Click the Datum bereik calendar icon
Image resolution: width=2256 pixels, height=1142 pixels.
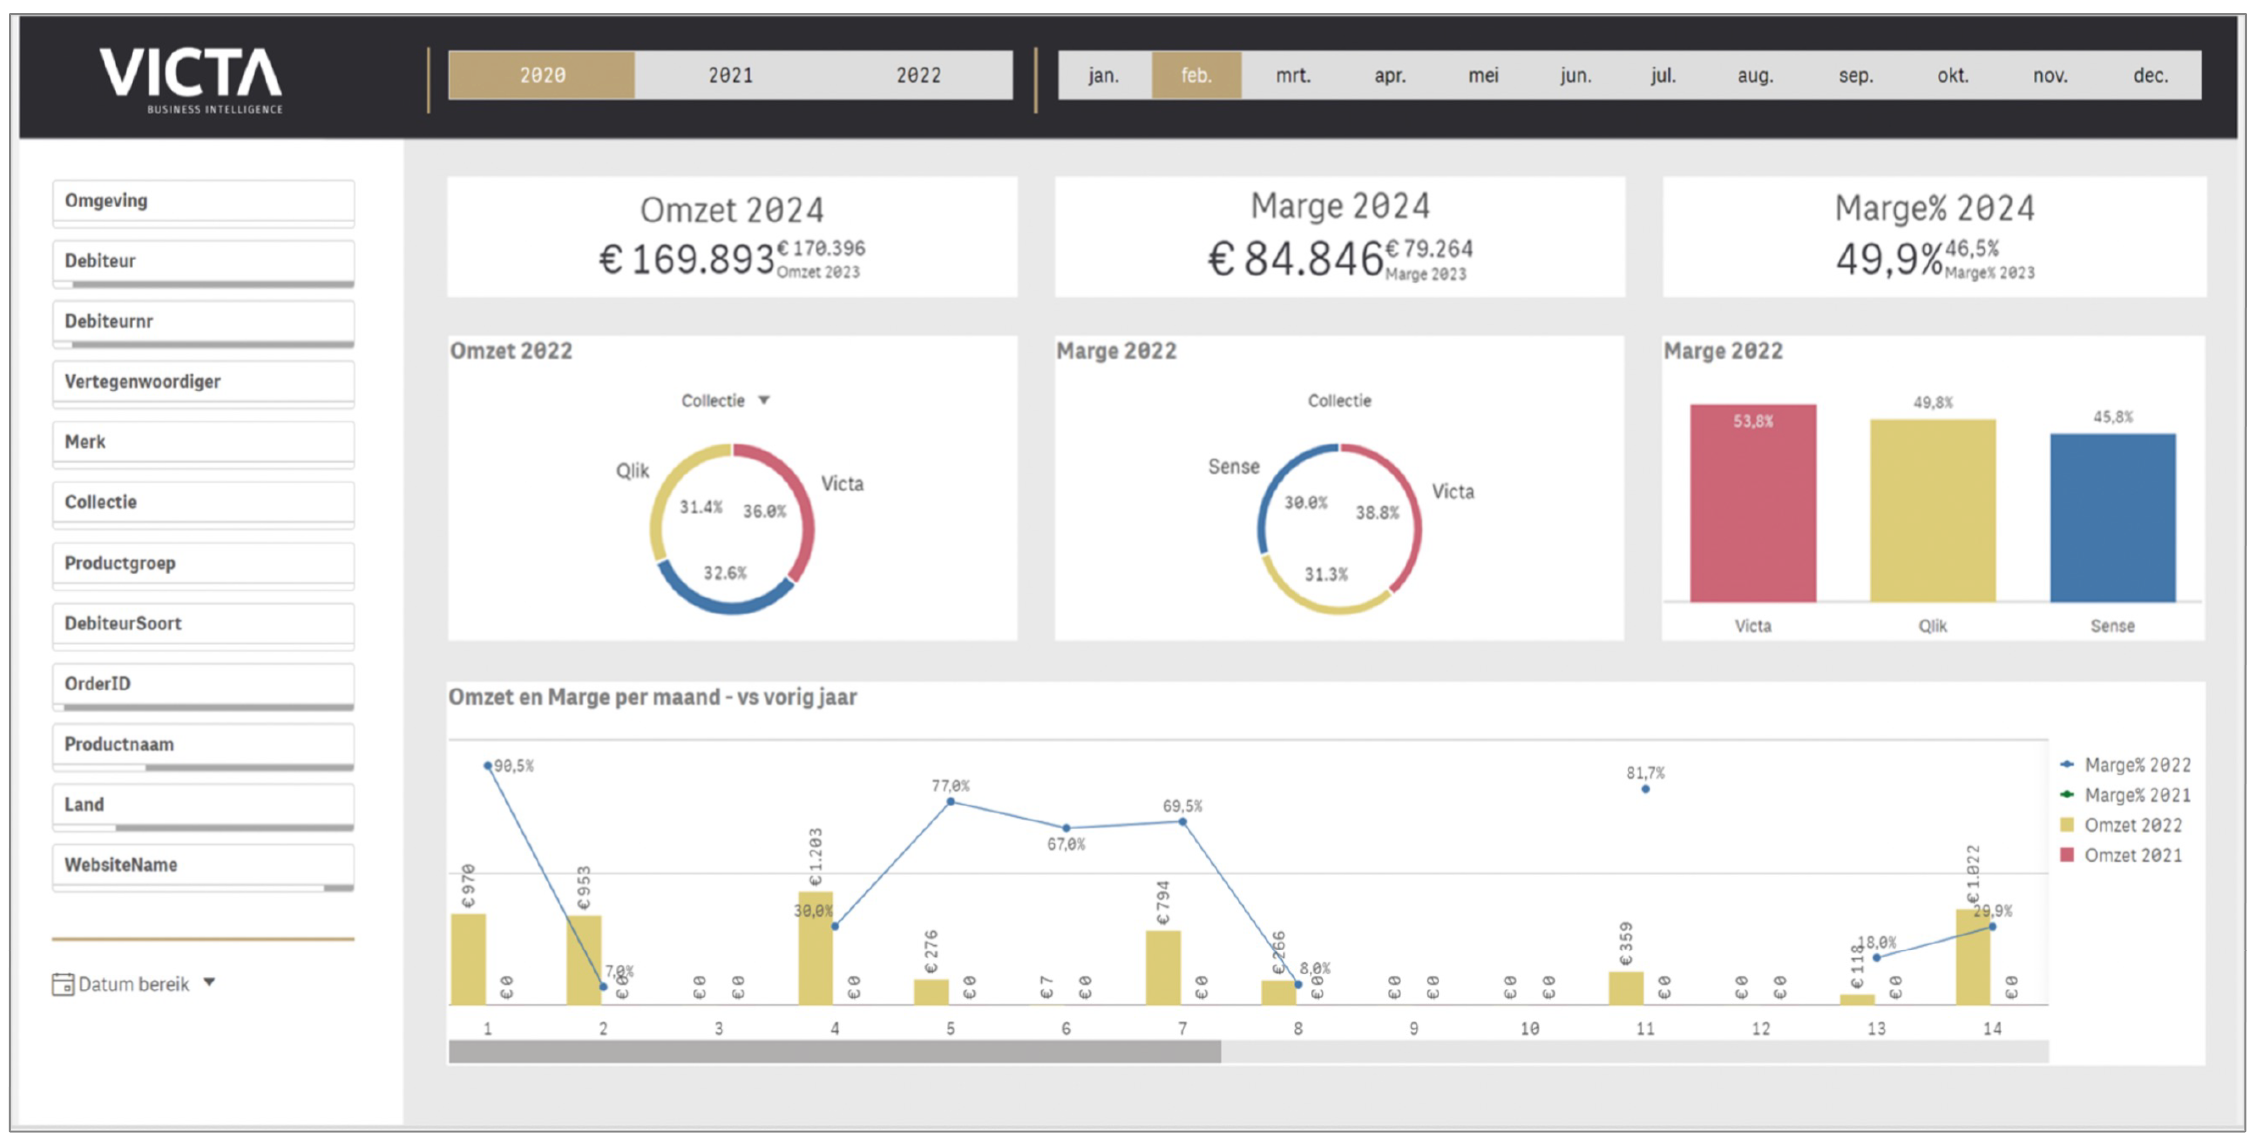(63, 984)
